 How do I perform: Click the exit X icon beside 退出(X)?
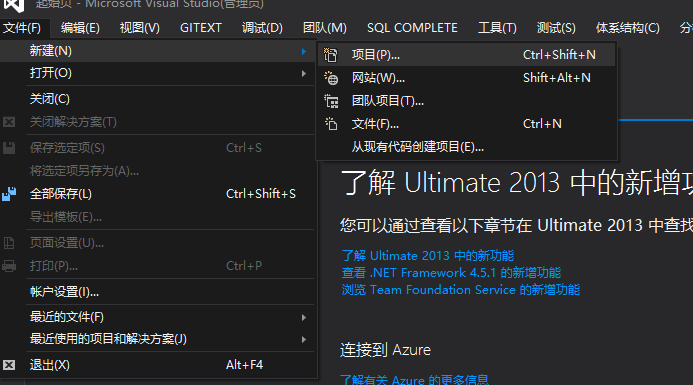pyautogui.click(x=9, y=365)
